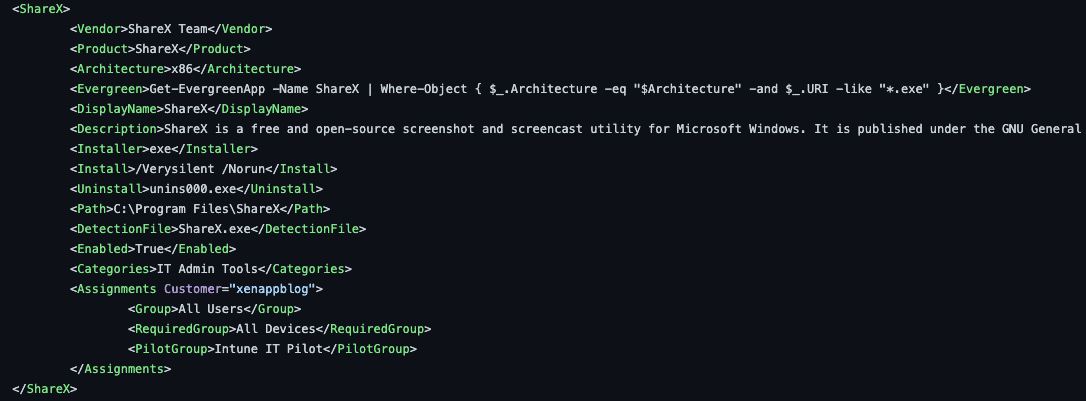
Task: Click the opening Description tag
Action: [115, 129]
